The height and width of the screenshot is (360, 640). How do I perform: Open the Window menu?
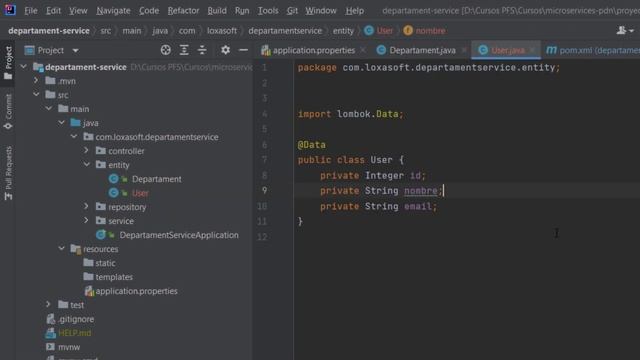(x=321, y=11)
